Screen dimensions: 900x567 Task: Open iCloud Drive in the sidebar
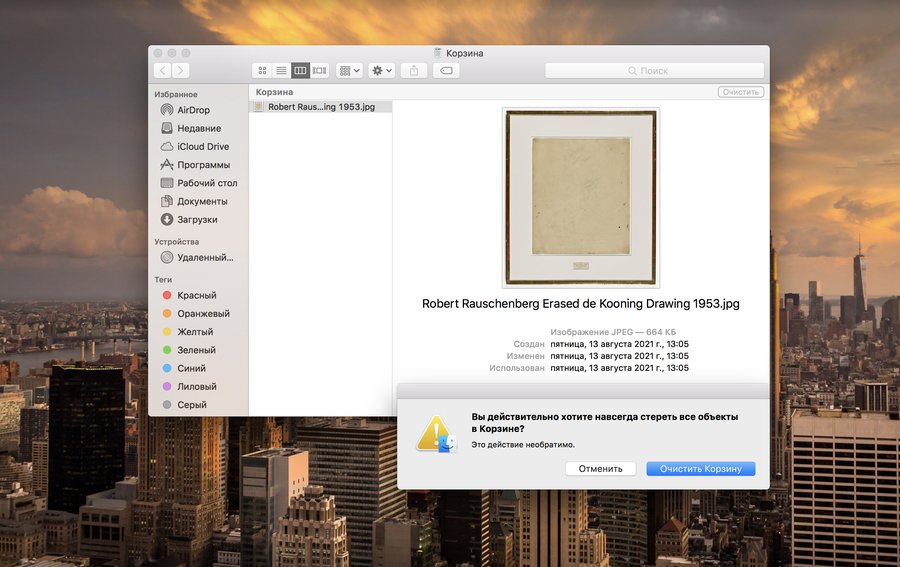tap(203, 146)
